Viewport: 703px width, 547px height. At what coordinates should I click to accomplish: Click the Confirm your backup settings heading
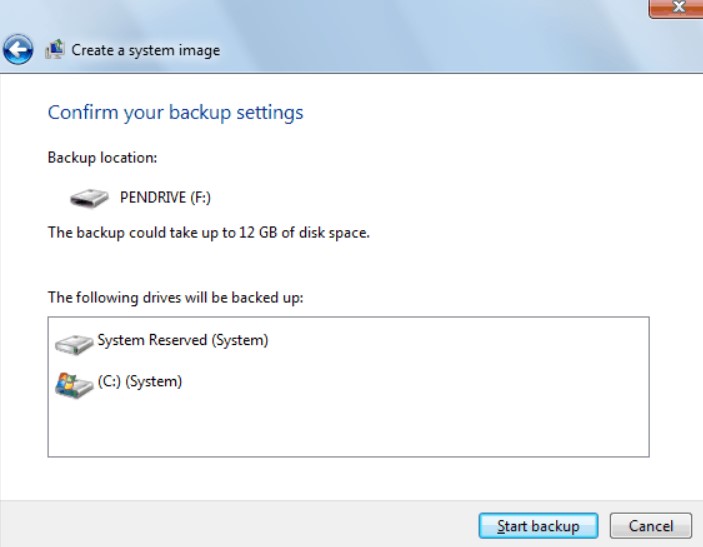tap(175, 113)
